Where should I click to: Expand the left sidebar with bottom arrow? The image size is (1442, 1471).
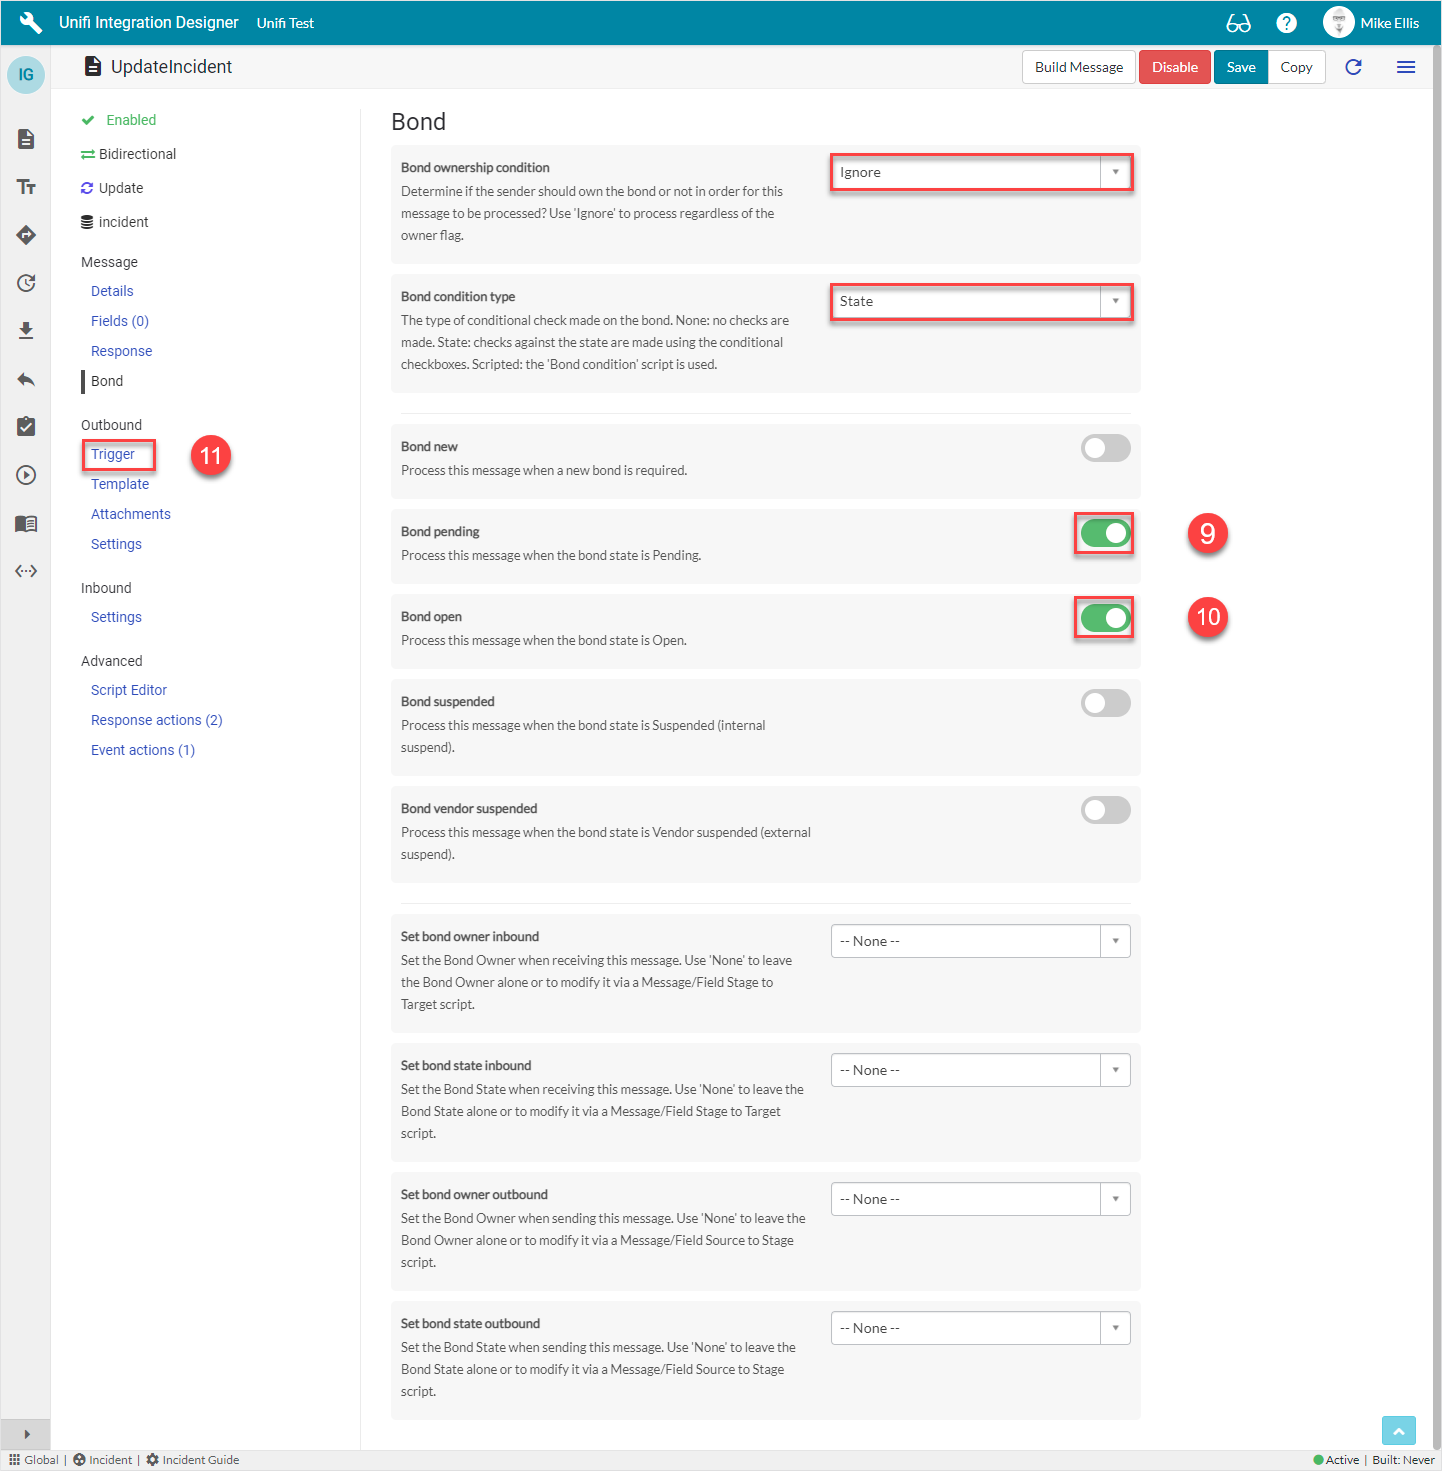coord(26,1434)
